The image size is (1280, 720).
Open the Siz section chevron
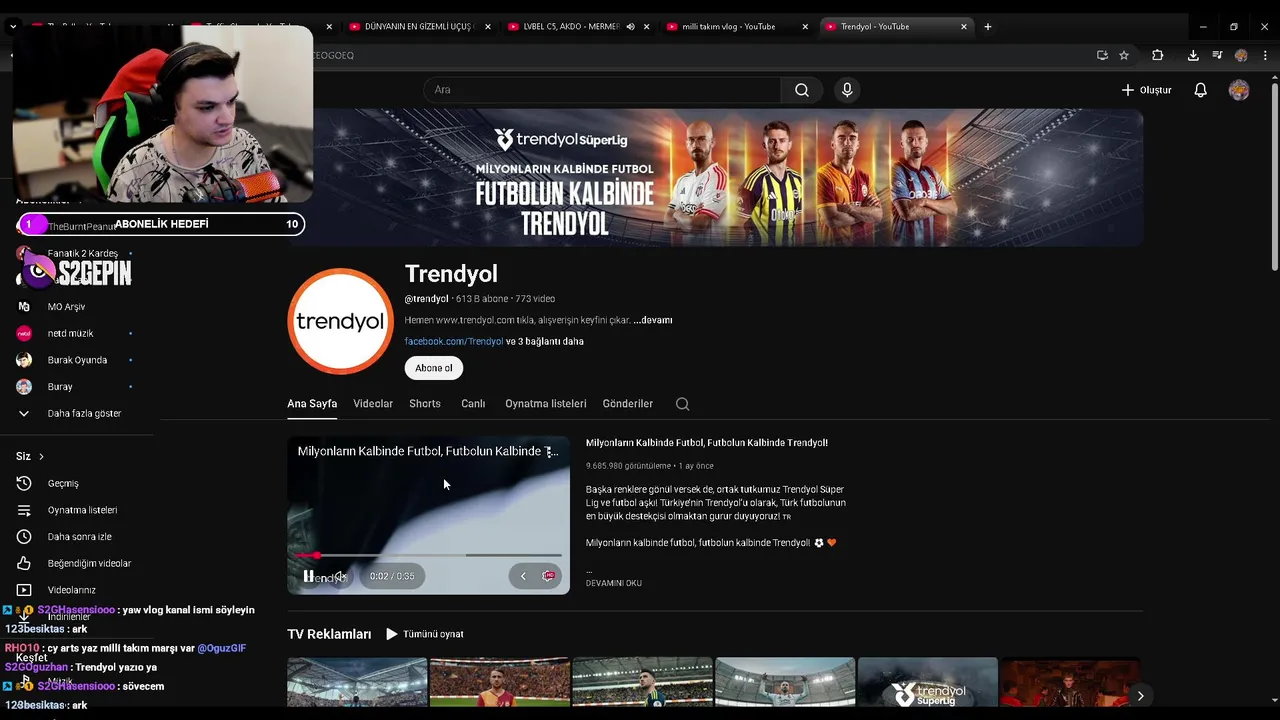pyautogui.click(x=41, y=456)
